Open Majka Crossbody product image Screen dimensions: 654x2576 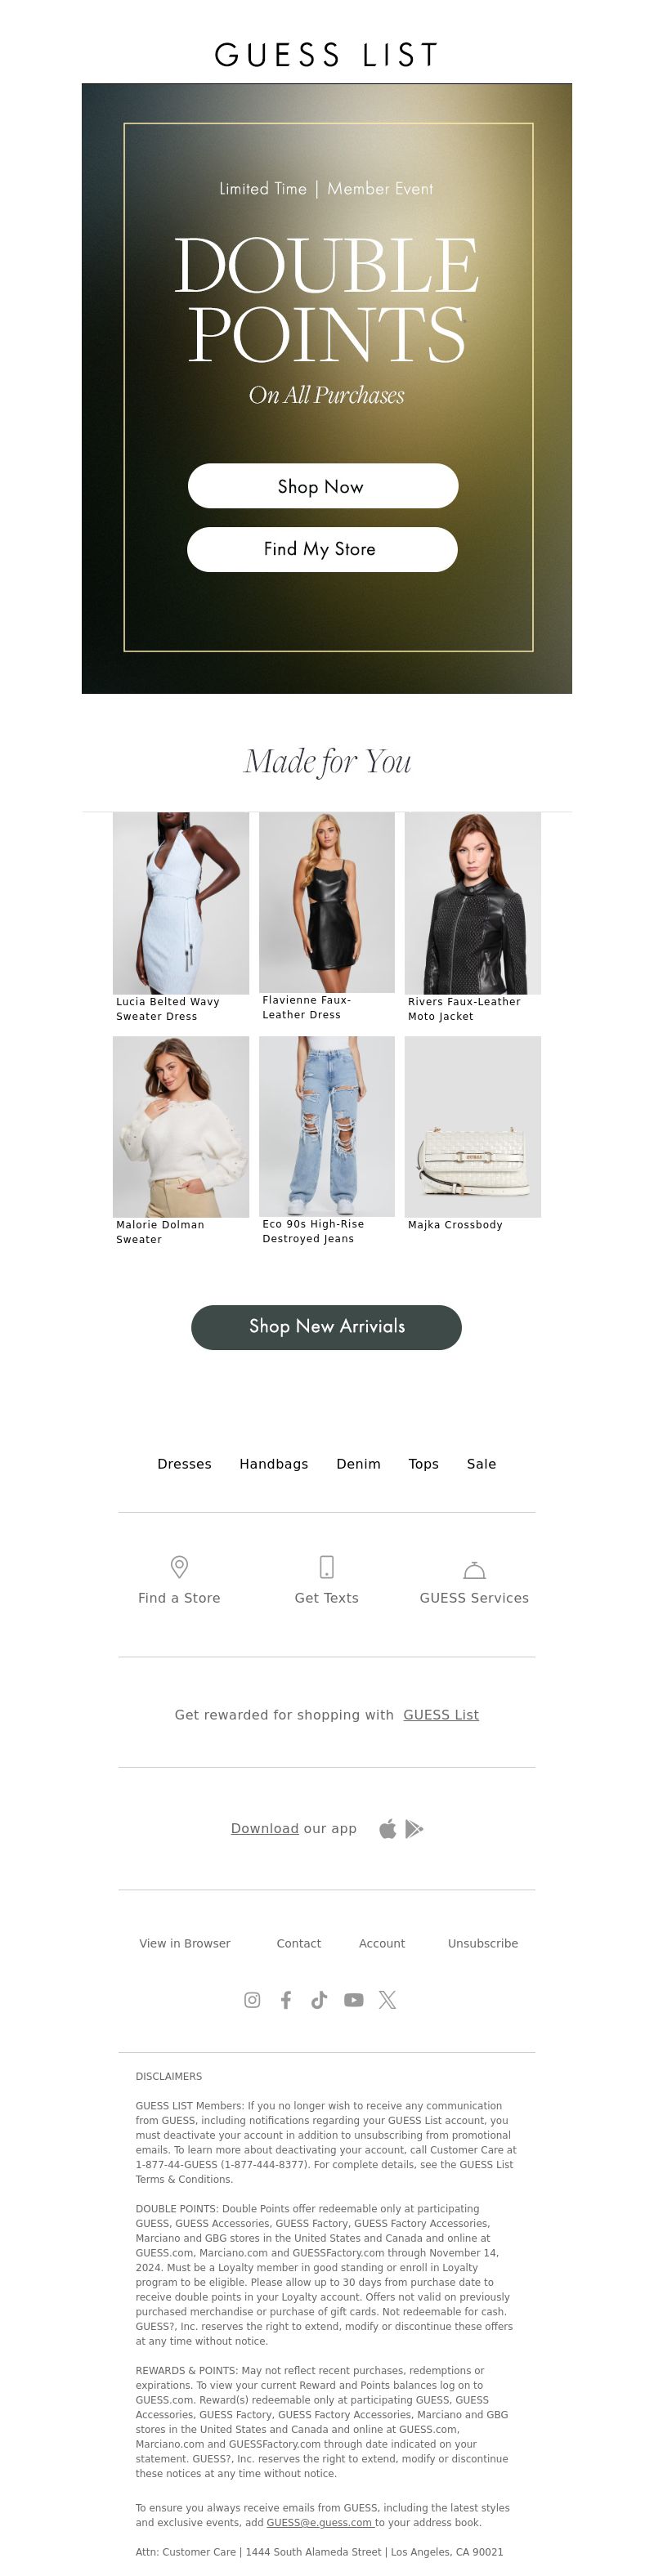tap(472, 1126)
